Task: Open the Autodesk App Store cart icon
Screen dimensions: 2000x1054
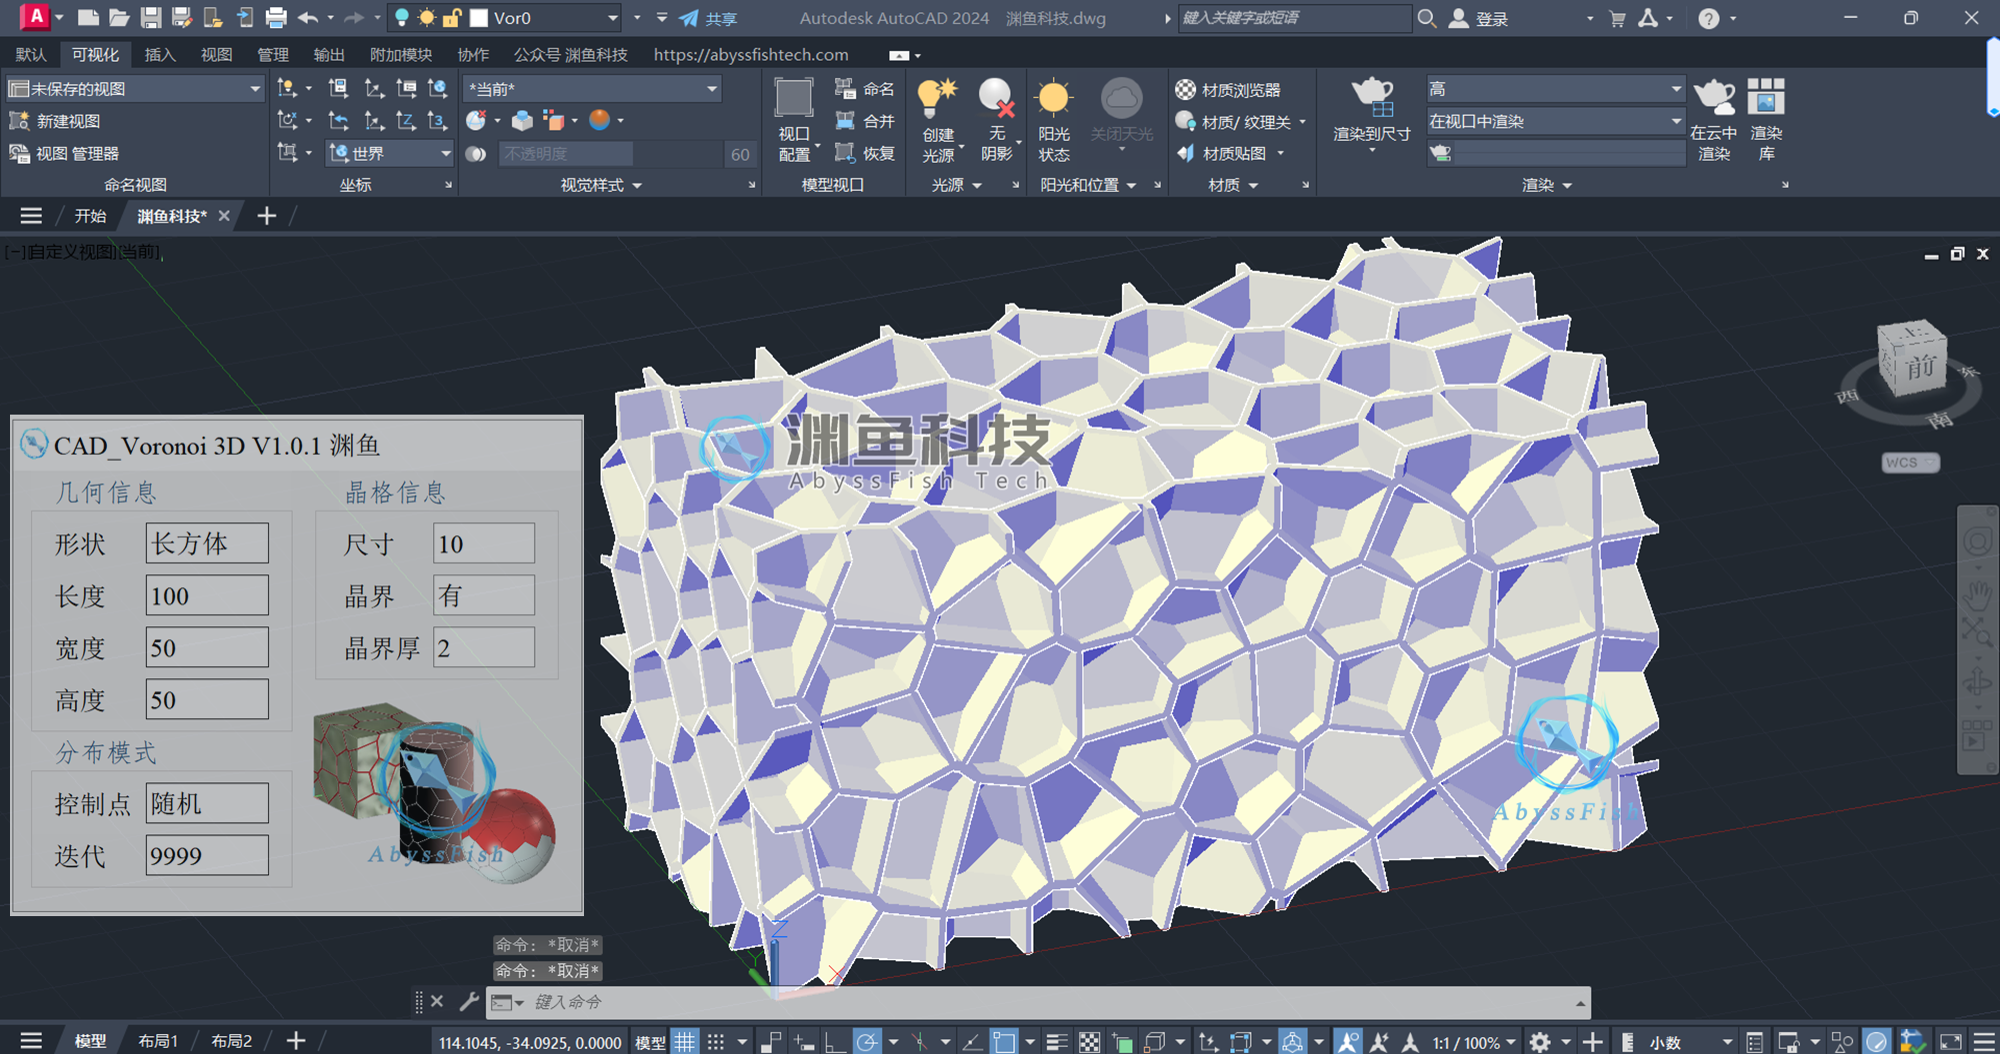Action: [1617, 18]
